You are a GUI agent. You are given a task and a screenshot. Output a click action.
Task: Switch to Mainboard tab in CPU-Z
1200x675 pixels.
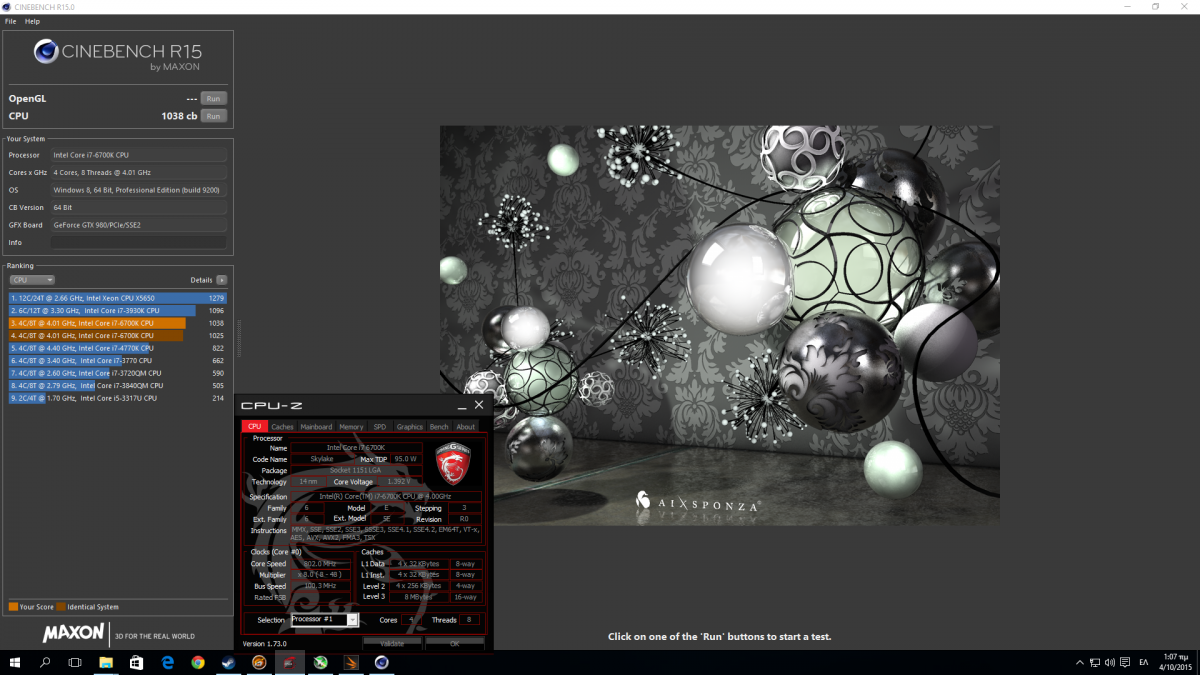tap(316, 427)
